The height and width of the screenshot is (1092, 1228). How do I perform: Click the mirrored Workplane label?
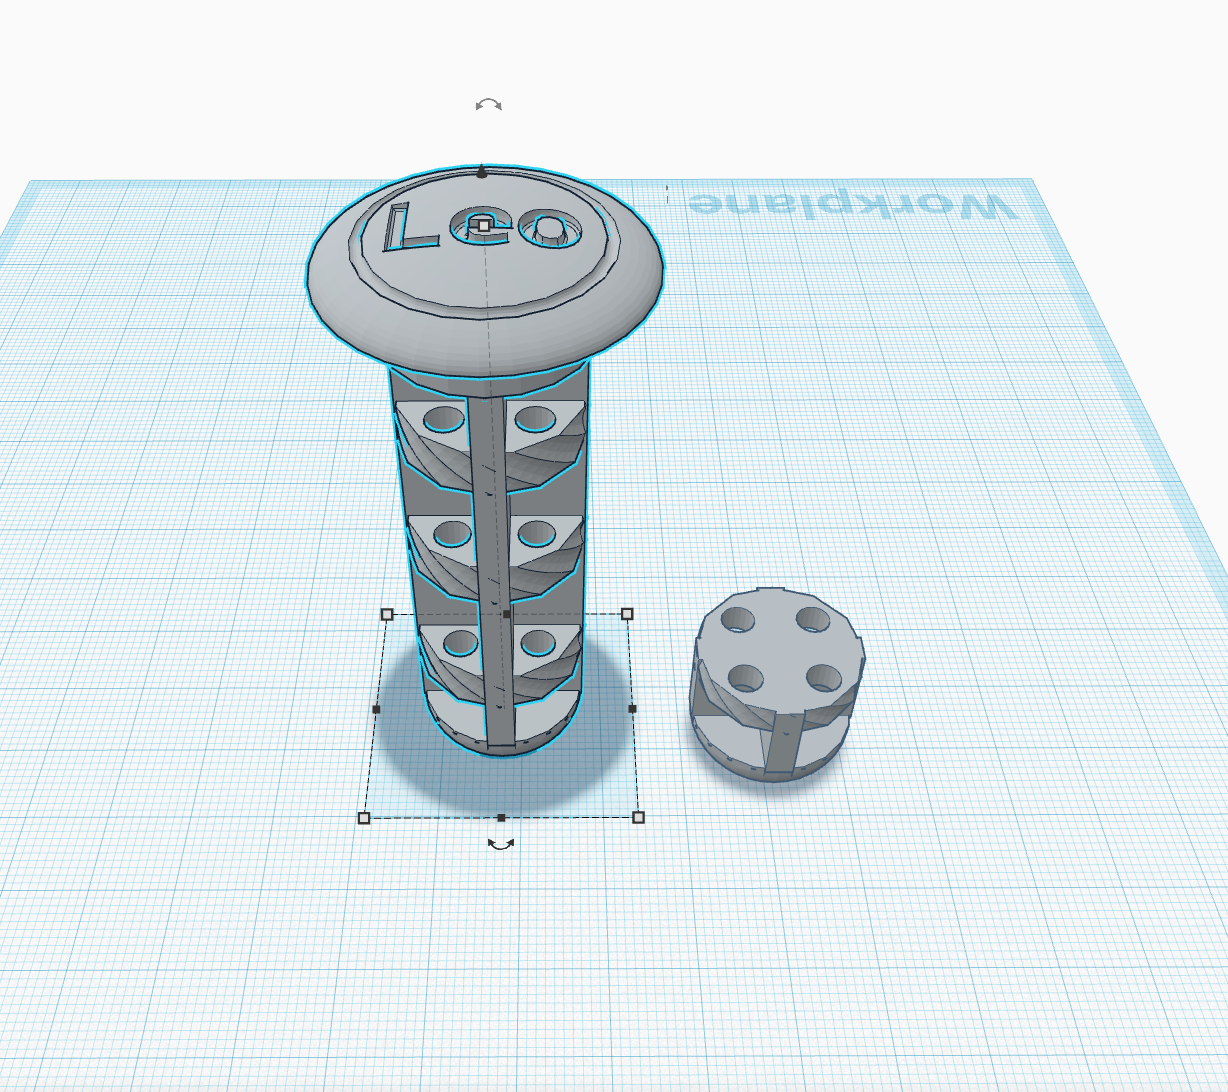click(852, 206)
